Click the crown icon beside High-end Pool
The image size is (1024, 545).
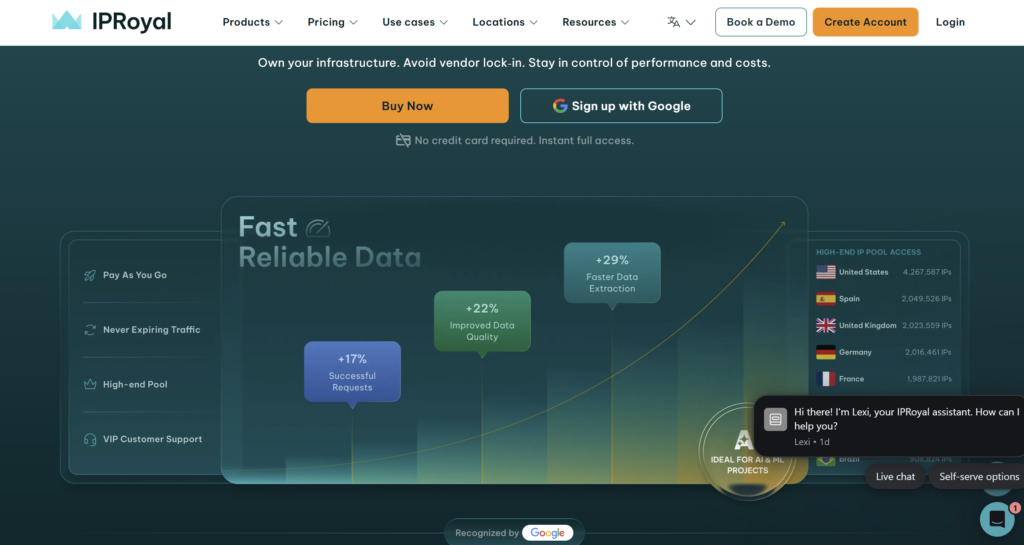90,385
